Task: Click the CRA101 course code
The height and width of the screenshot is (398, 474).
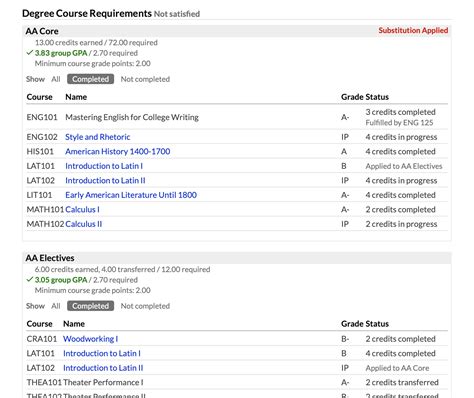Action: point(42,339)
